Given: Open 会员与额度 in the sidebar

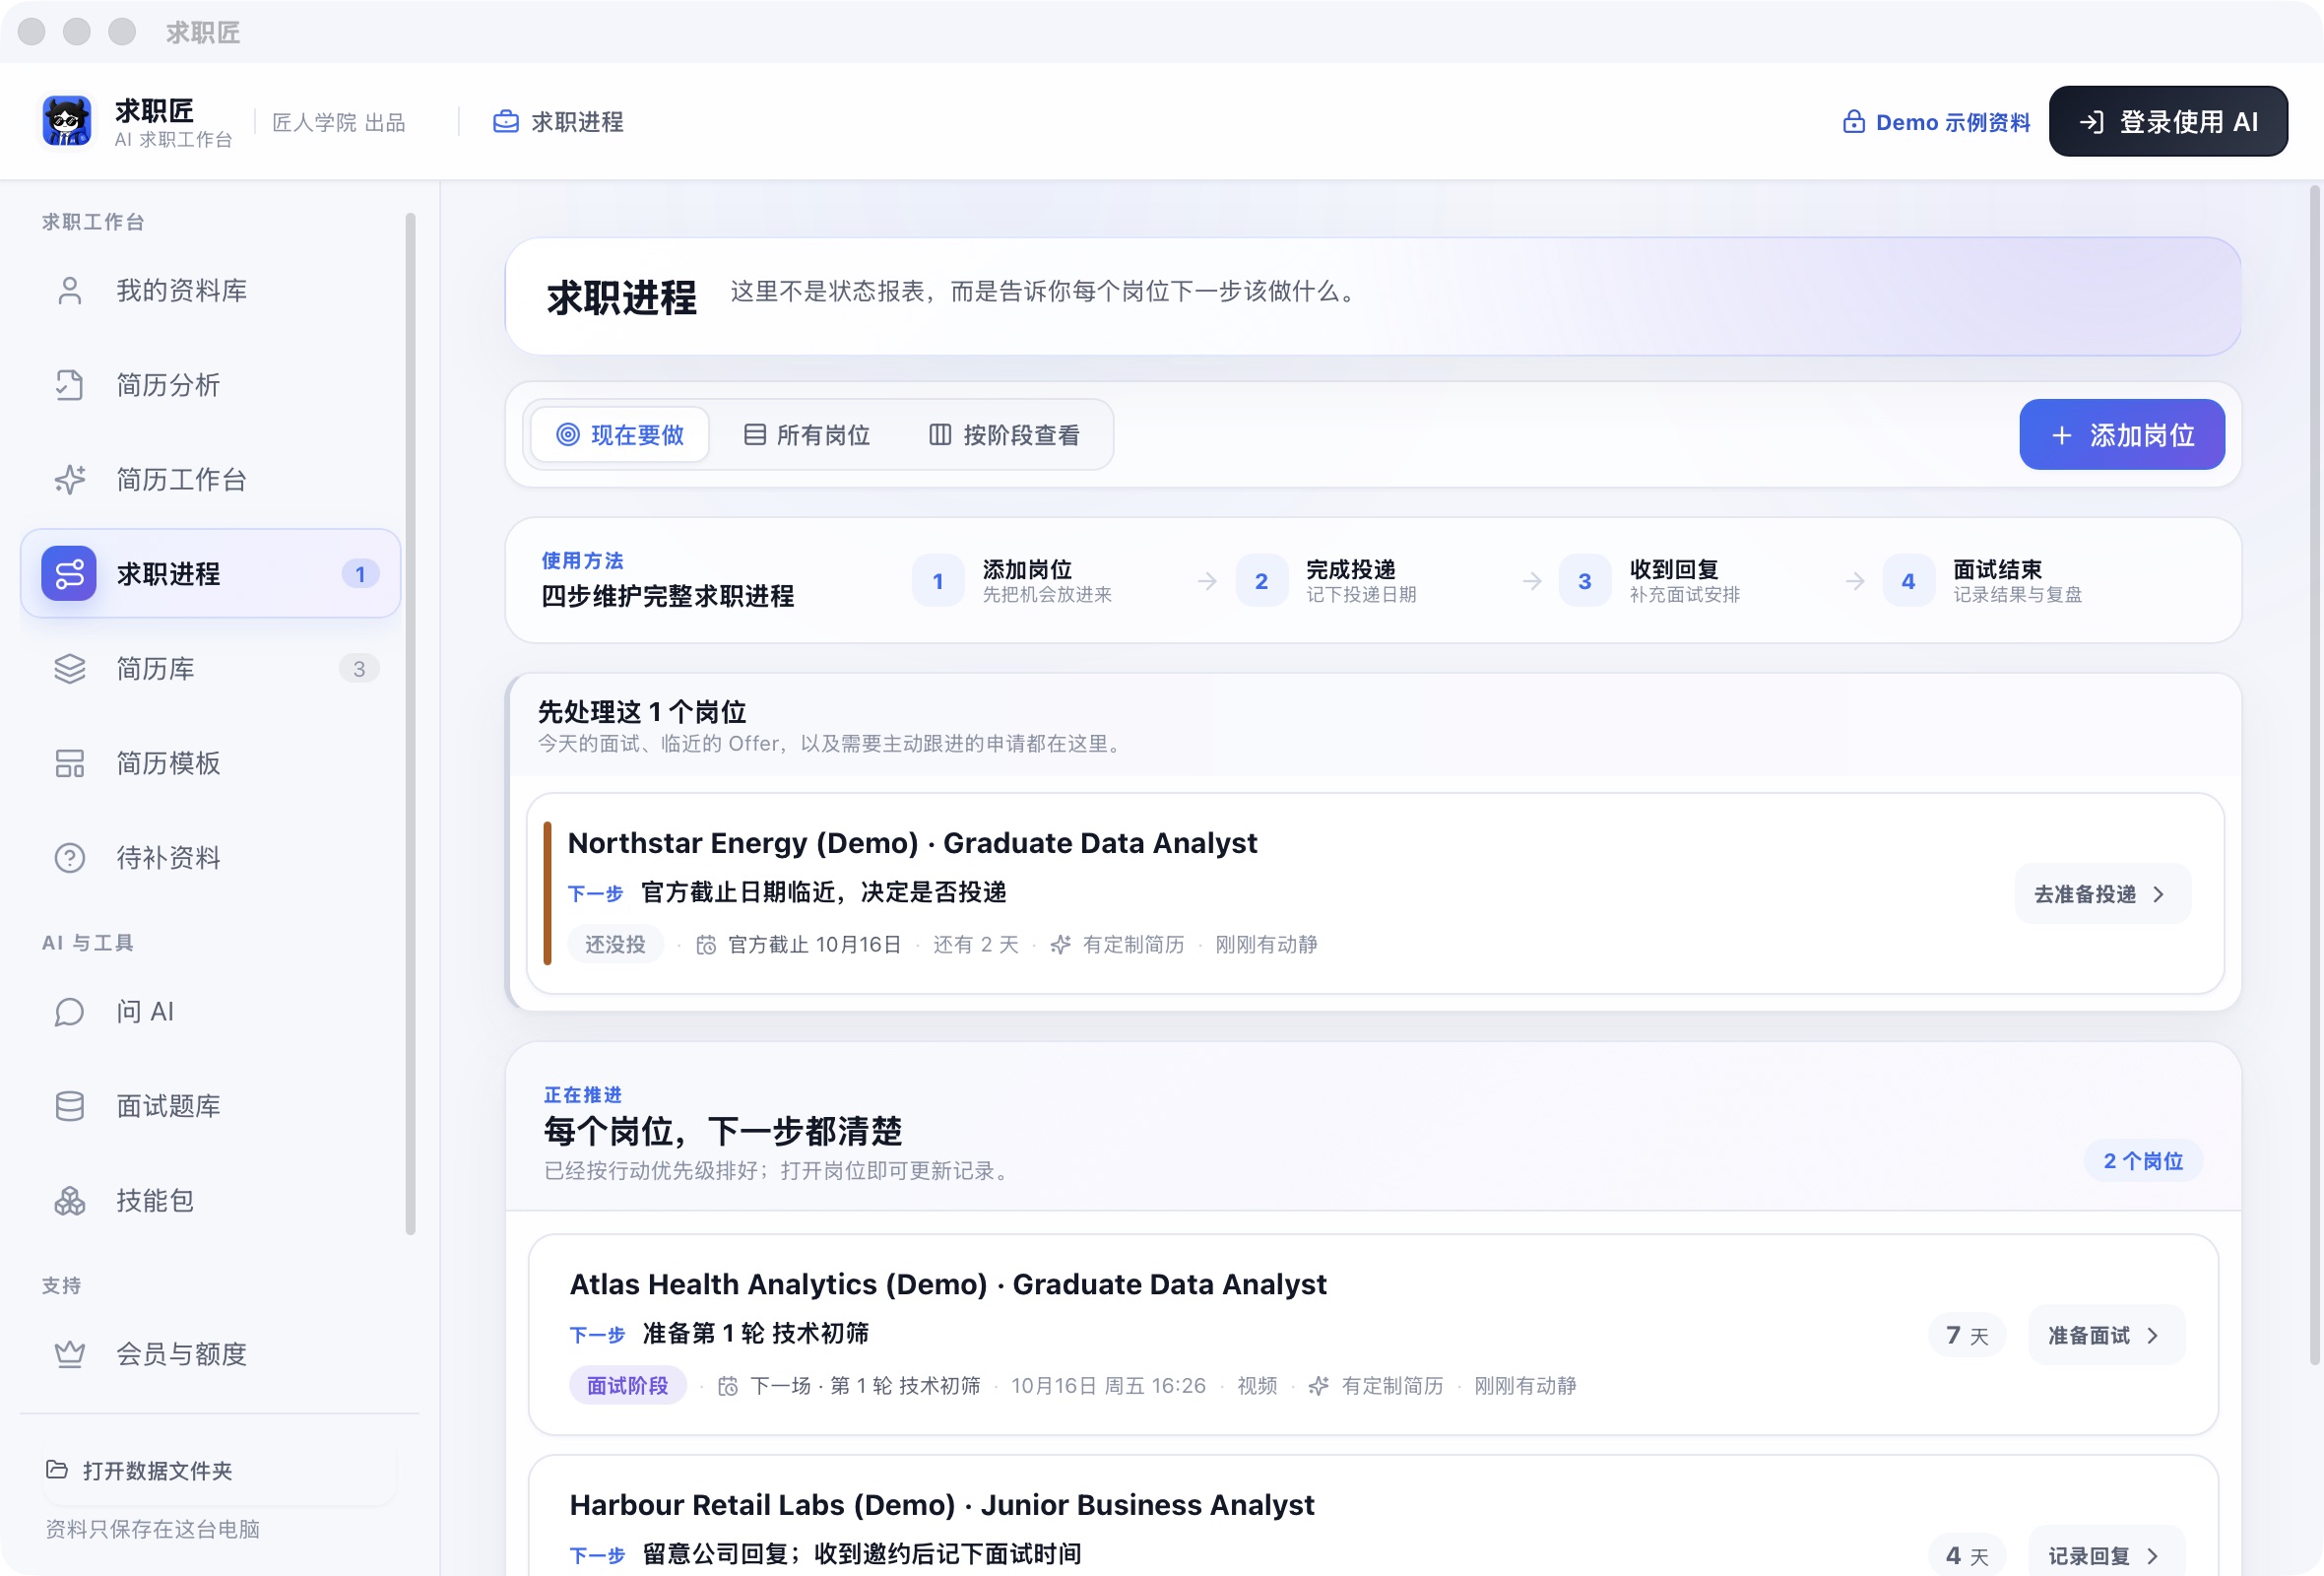Looking at the screenshot, I should 211,1354.
